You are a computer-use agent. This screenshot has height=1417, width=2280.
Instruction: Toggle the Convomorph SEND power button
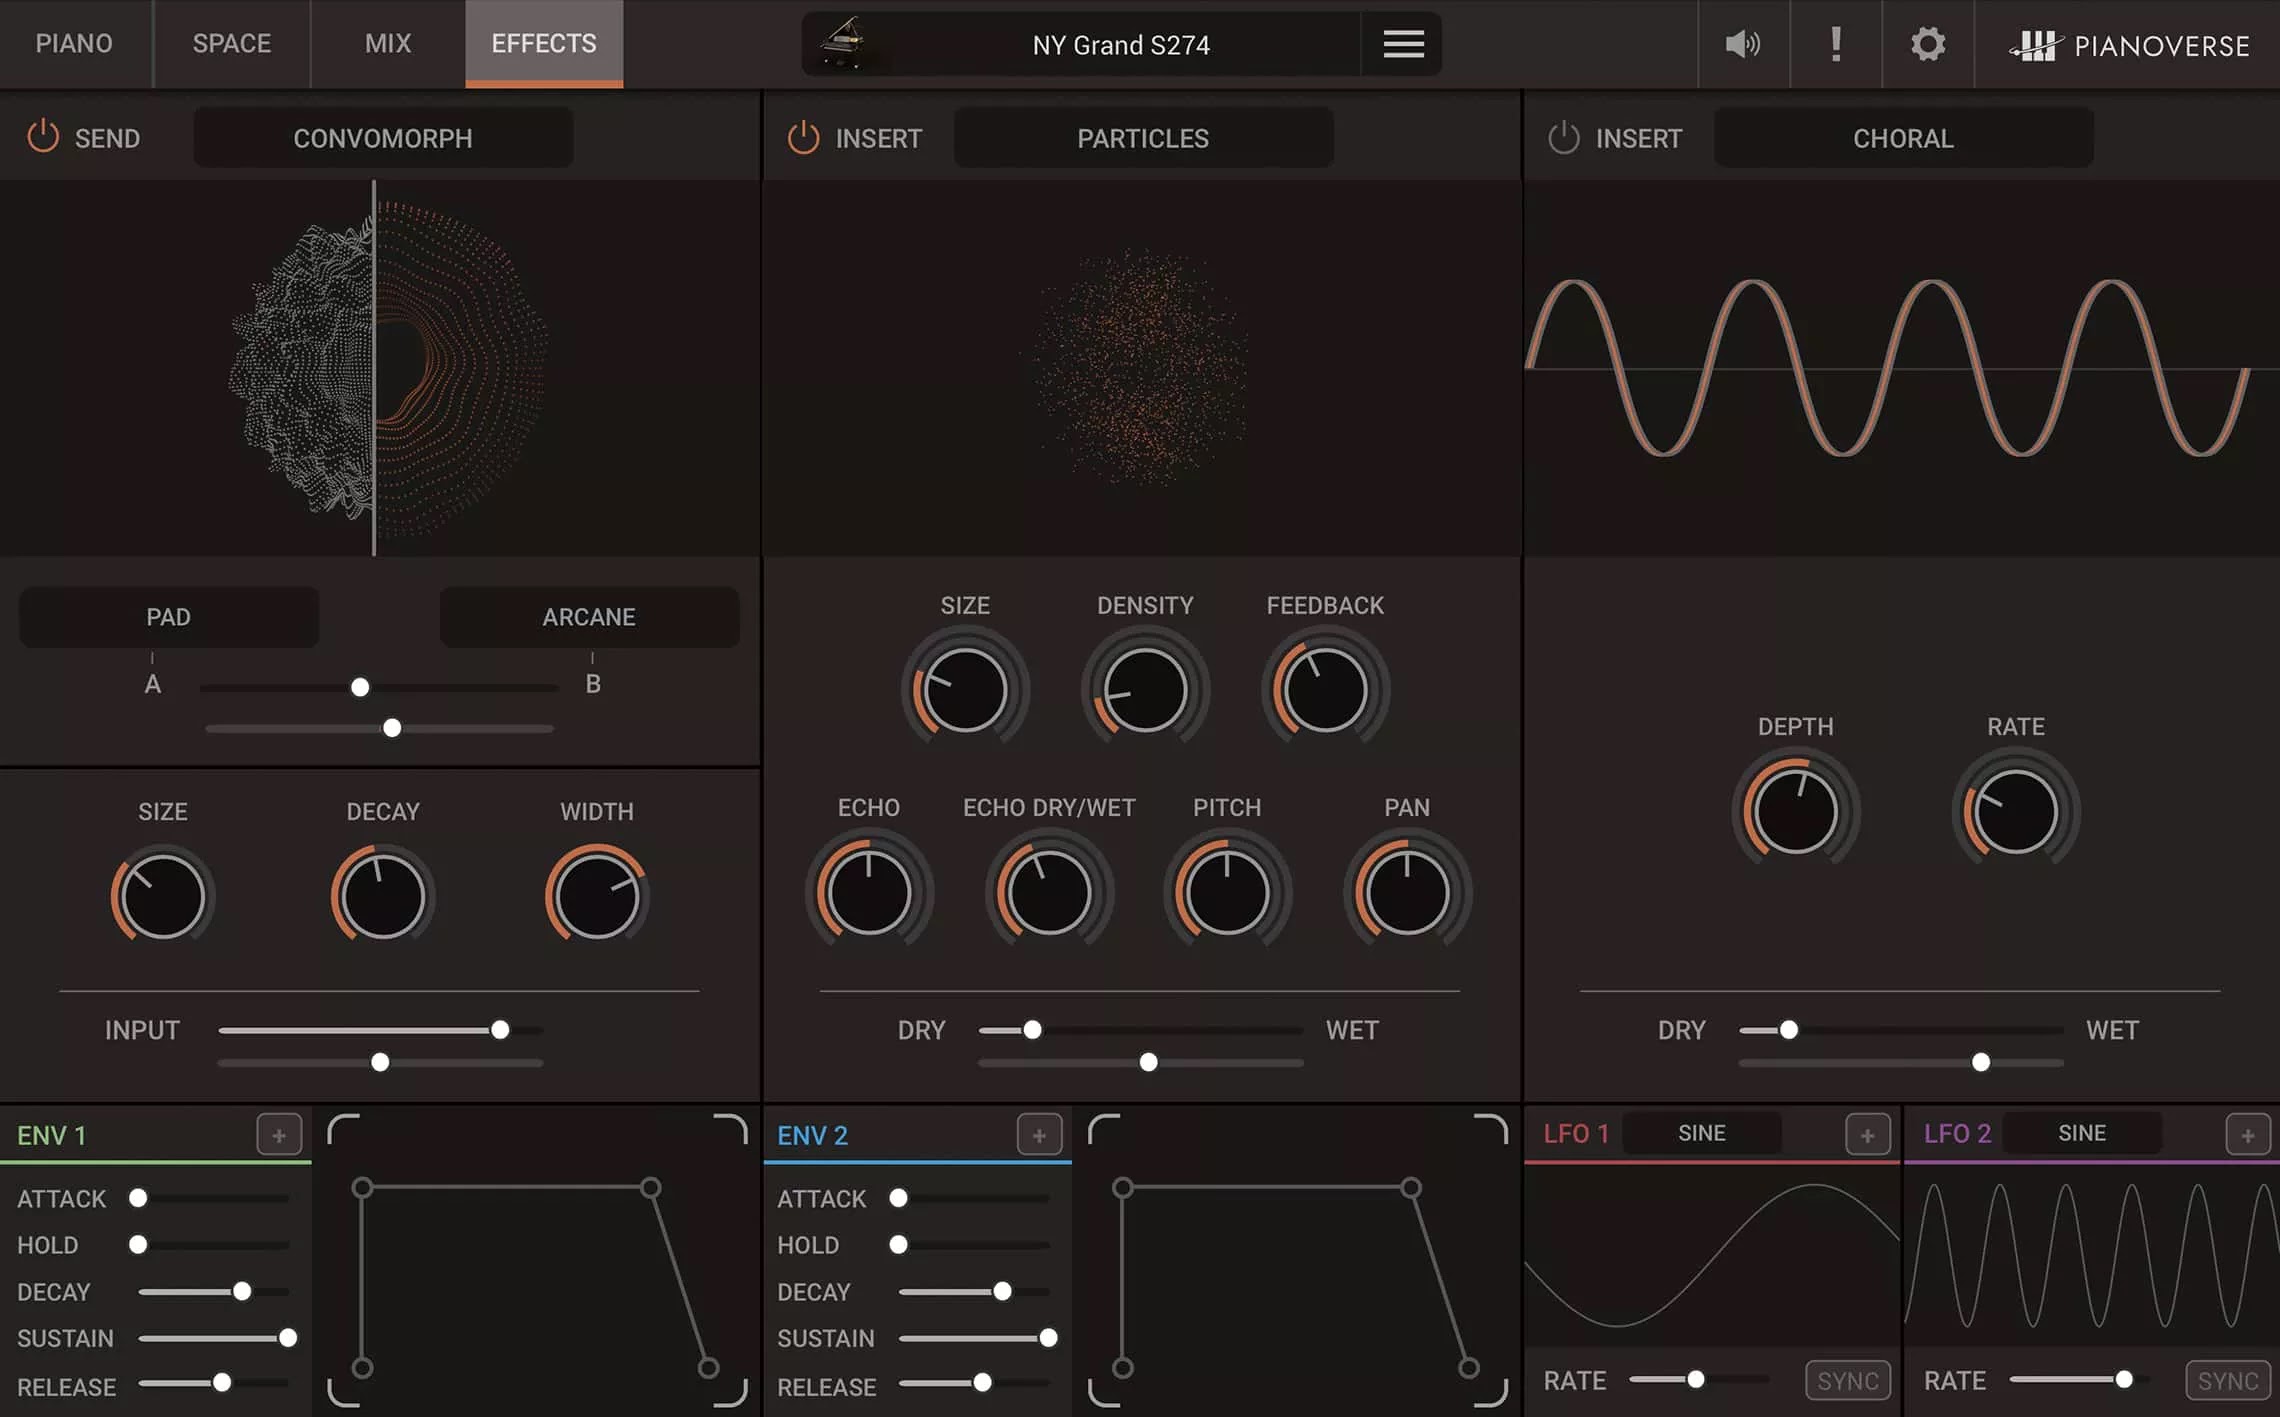[x=43, y=138]
